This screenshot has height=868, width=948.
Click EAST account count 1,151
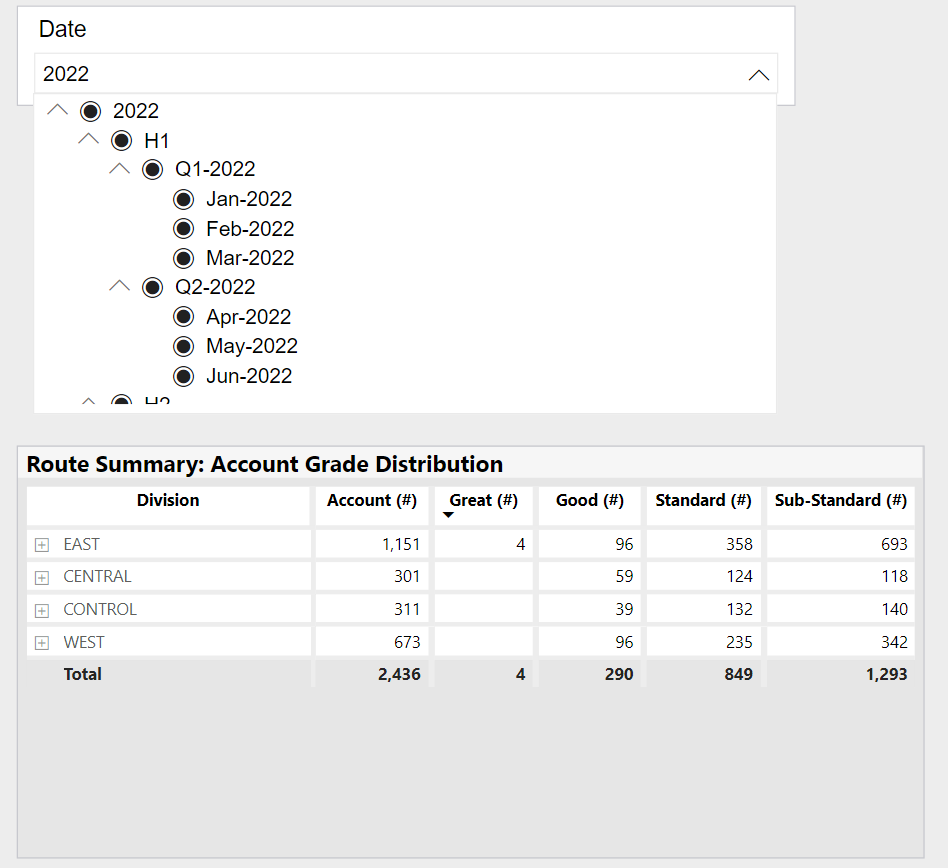401,545
